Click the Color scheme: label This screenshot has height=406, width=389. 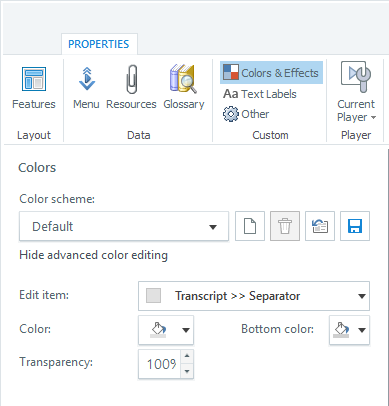pos(57,199)
